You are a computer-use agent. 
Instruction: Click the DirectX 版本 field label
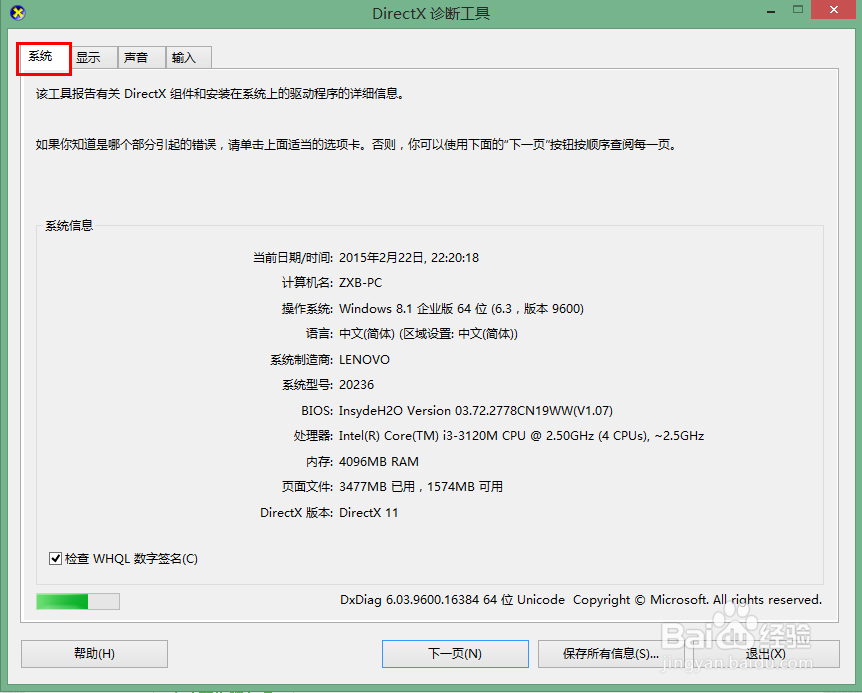296,513
